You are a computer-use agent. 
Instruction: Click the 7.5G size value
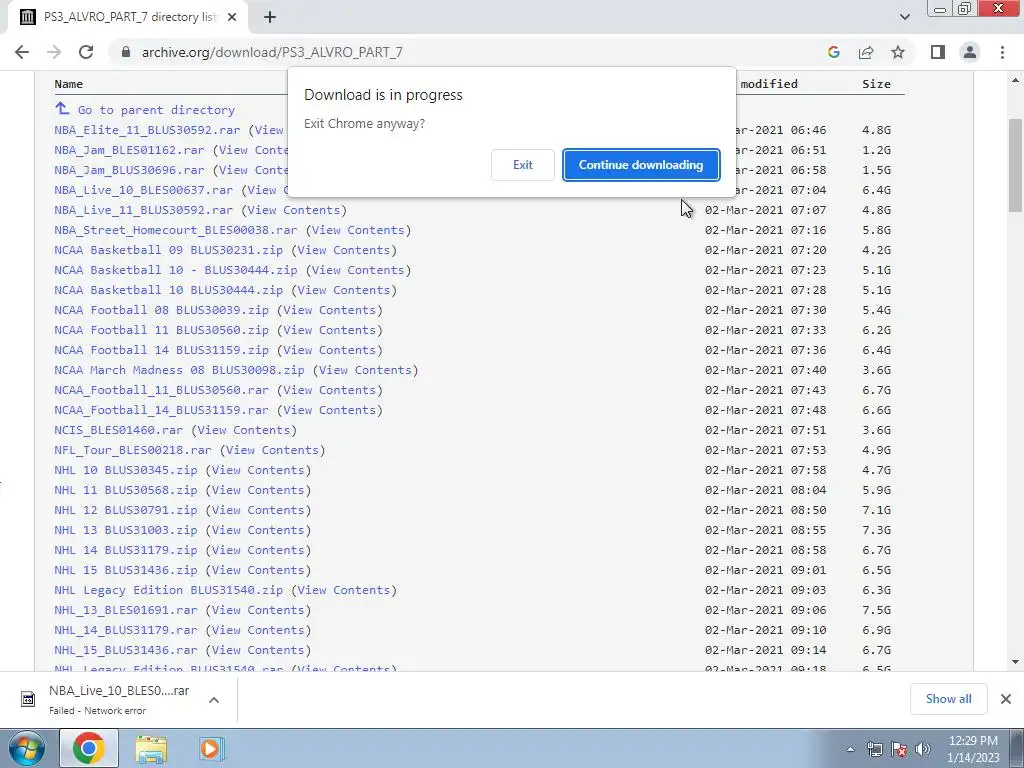pos(876,610)
